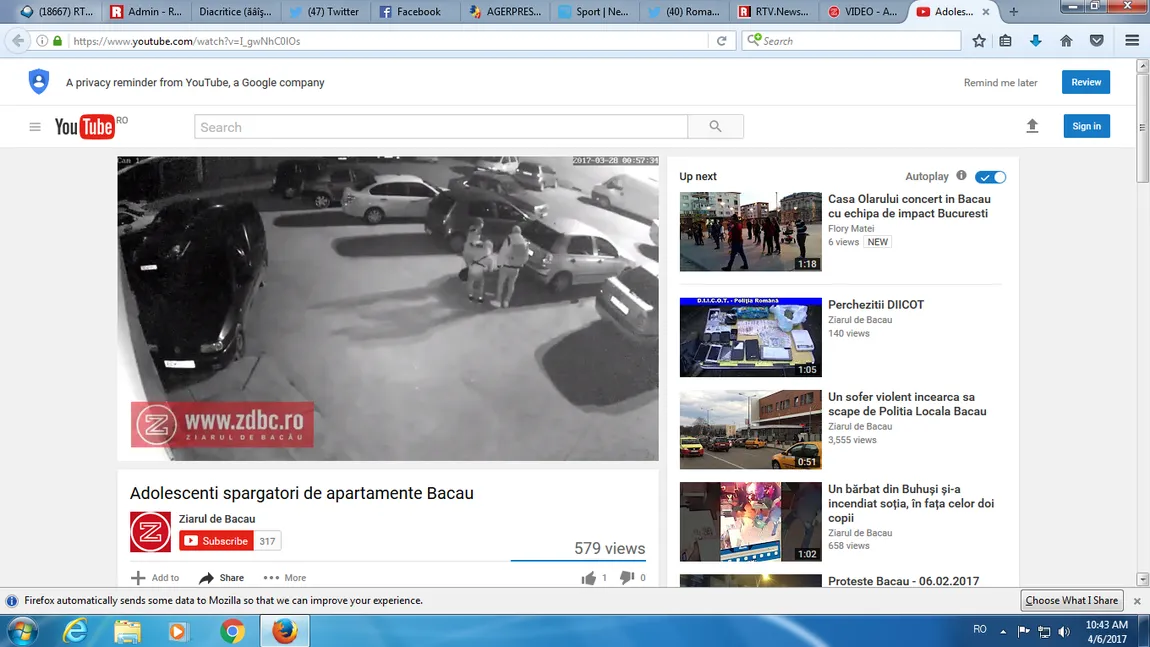Click the green padlock security icon
The image size is (1150, 647).
57,41
